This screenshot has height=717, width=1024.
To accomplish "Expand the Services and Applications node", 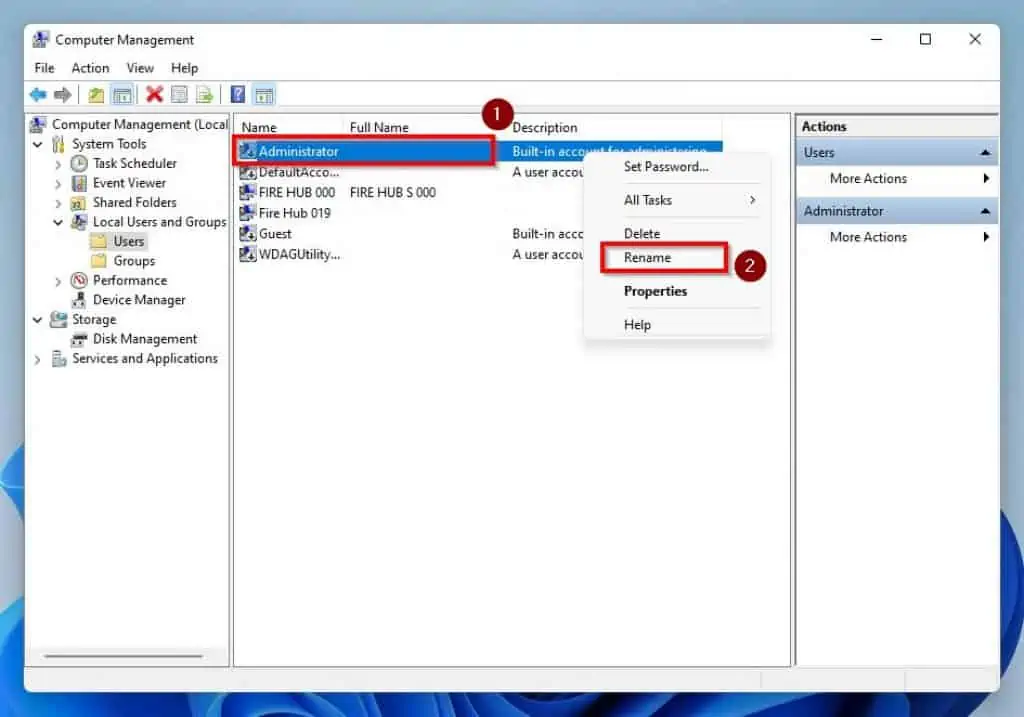I will (x=38, y=359).
